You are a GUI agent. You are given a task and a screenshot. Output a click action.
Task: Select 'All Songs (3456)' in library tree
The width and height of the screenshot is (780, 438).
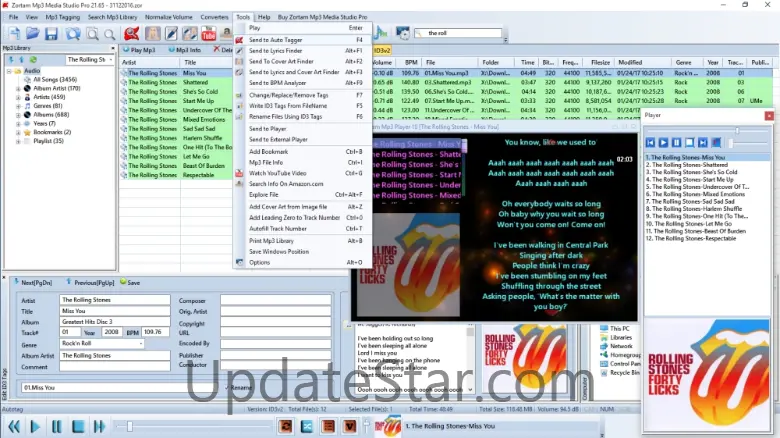click(55, 80)
